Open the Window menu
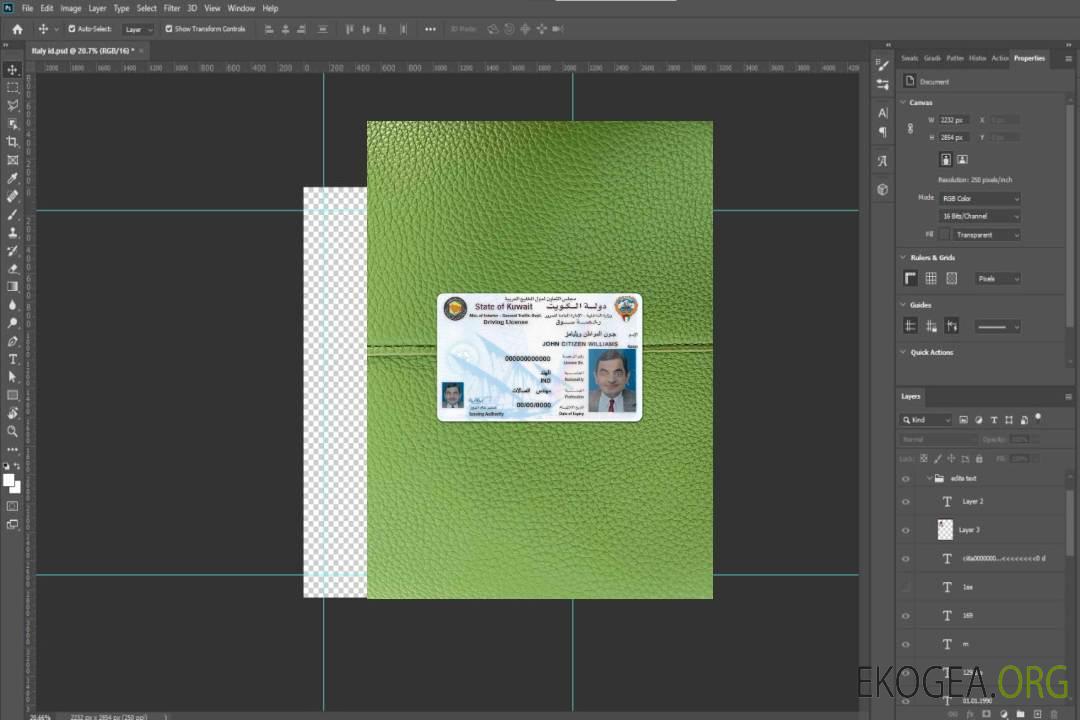The width and height of the screenshot is (1080, 720). point(241,8)
